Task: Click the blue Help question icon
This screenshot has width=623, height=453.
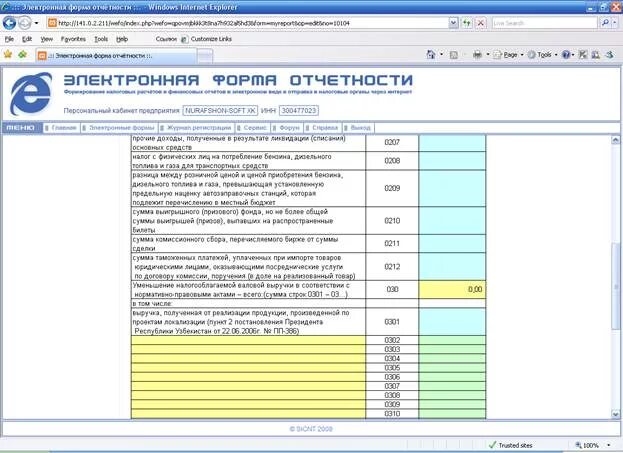Action: 566,55
